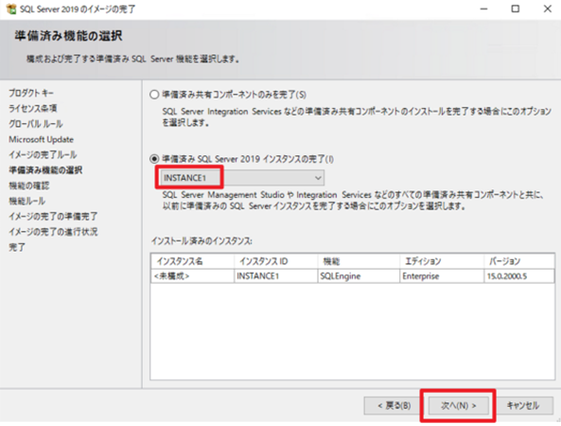Click the 次へ(N) button
The width and height of the screenshot is (561, 426).
[458, 406]
